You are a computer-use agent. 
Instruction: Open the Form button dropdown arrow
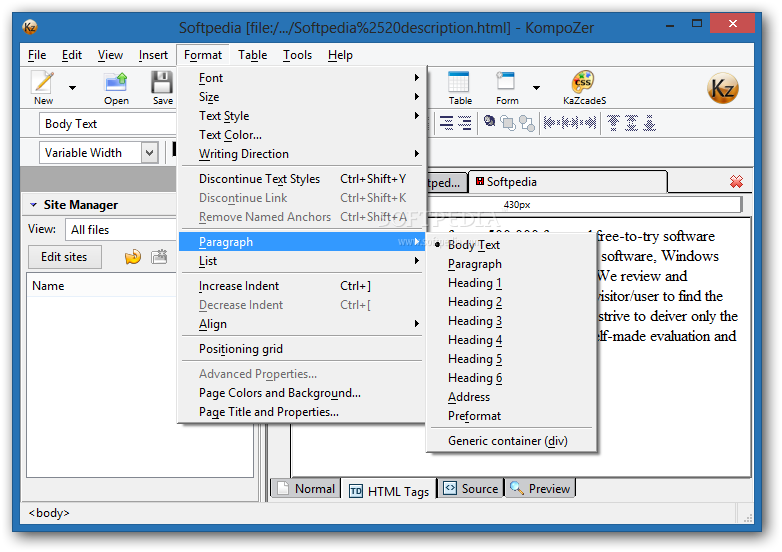pos(536,88)
